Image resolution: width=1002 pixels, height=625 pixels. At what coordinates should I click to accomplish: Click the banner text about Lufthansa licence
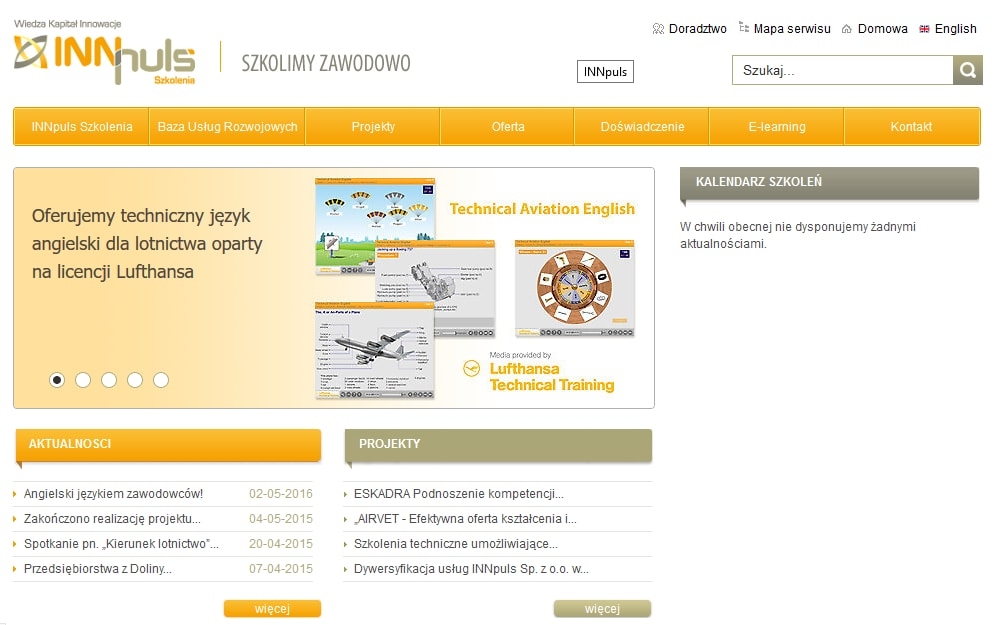(x=147, y=243)
